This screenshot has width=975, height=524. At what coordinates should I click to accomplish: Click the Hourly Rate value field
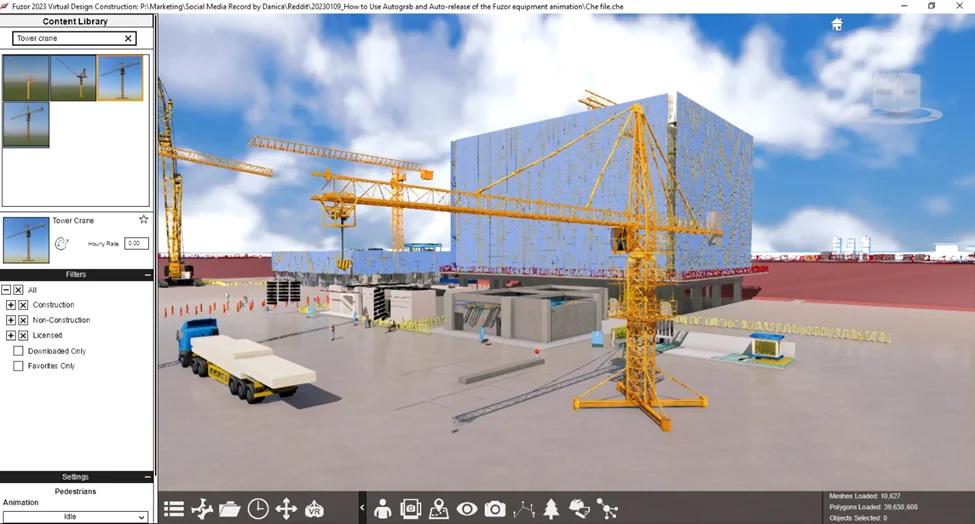pos(136,243)
